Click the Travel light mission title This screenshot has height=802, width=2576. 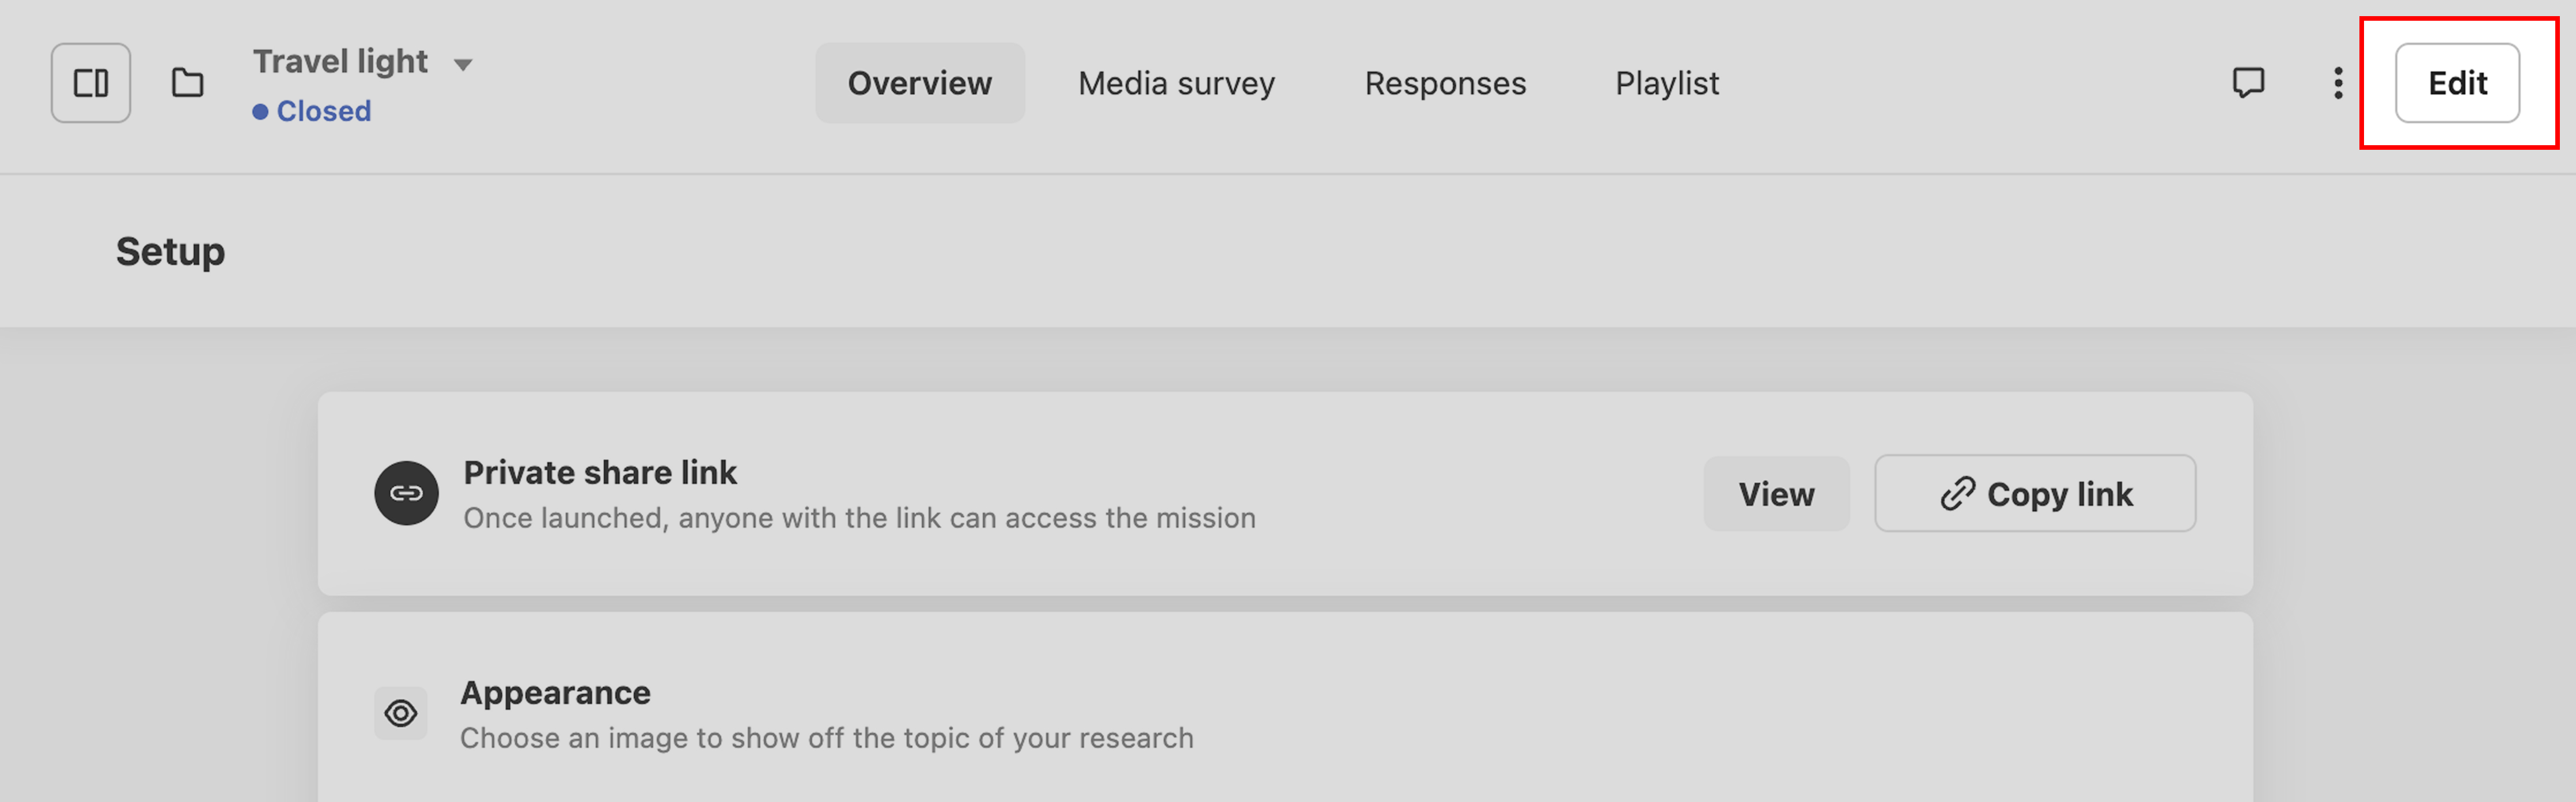click(340, 62)
